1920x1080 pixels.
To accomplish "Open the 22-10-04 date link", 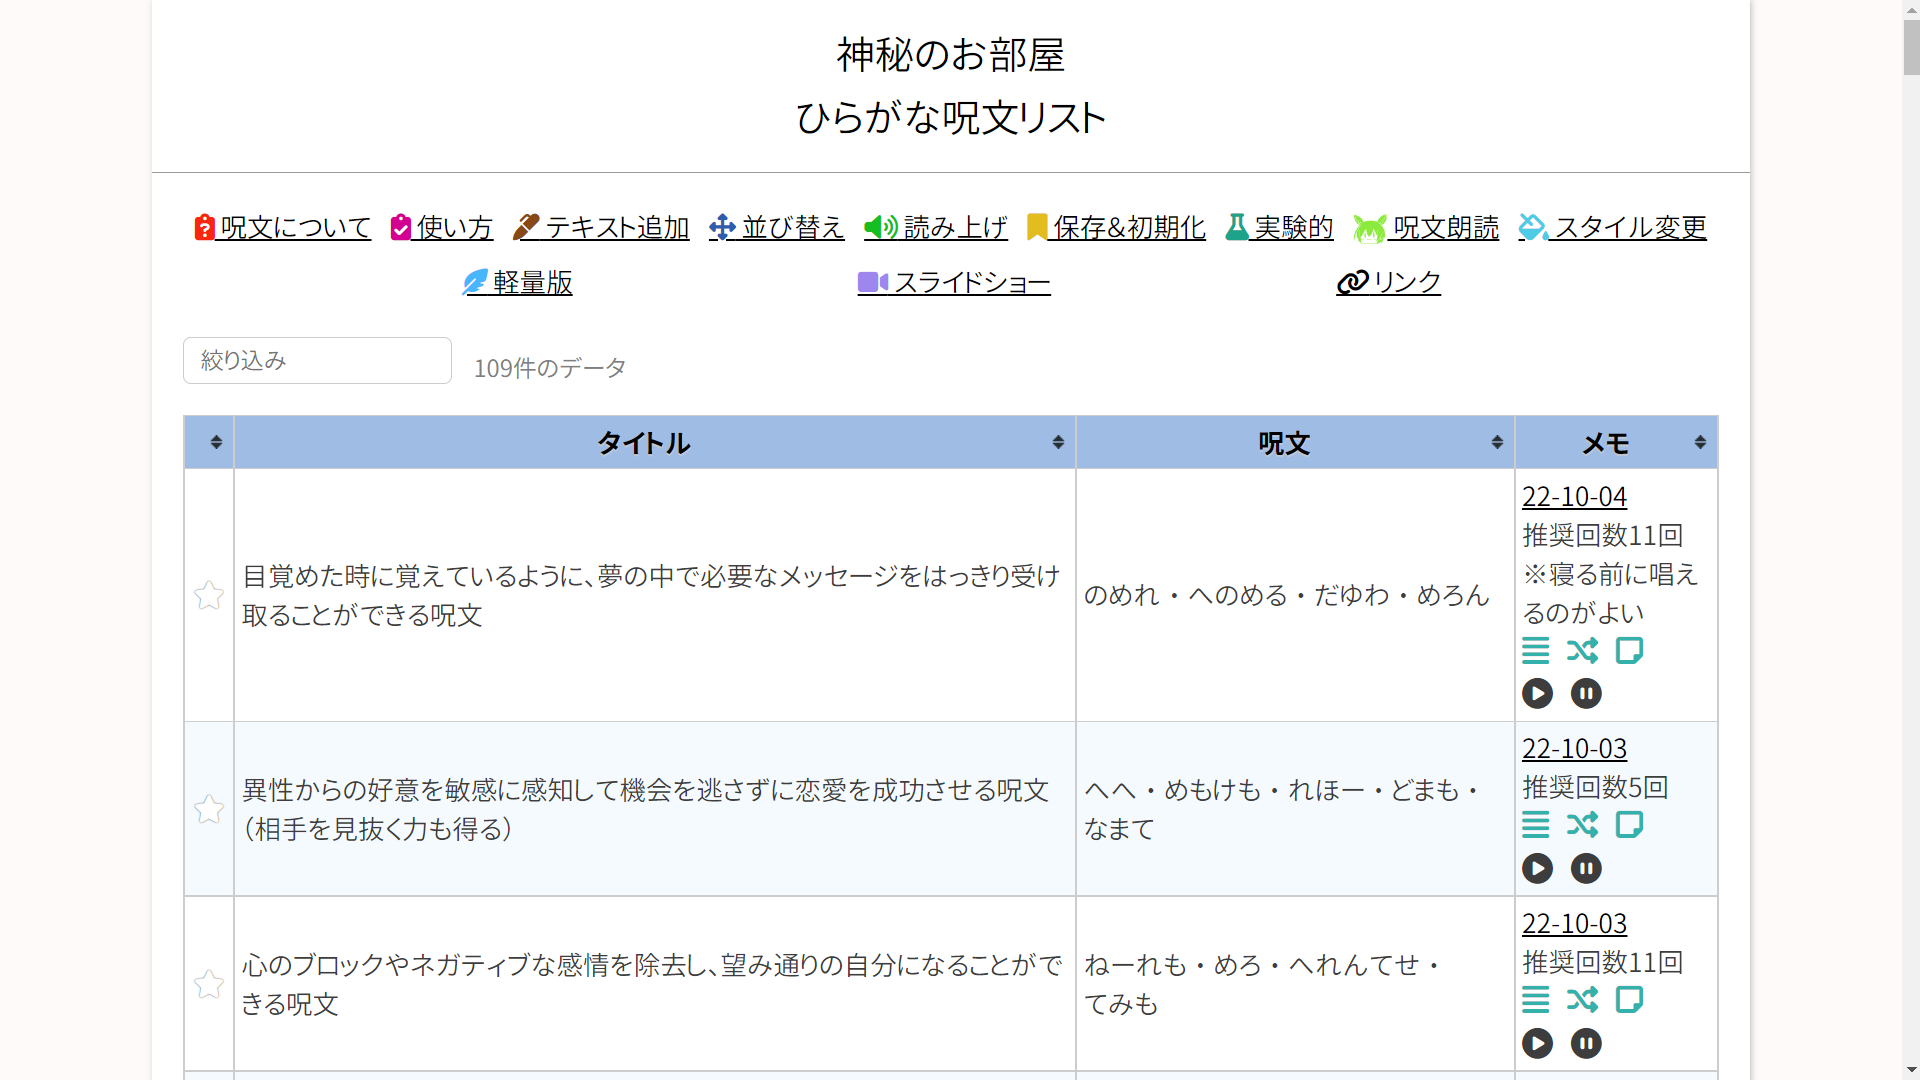I will (x=1574, y=497).
